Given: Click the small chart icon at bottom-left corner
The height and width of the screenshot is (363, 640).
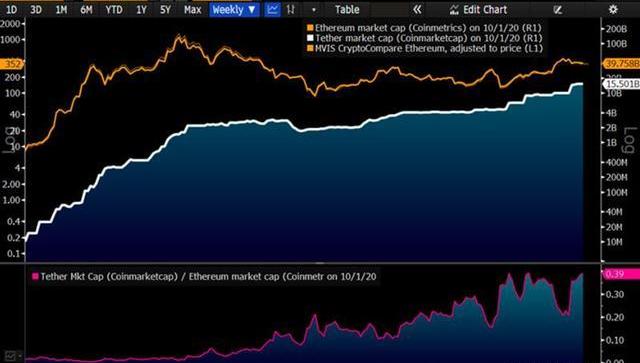Looking at the screenshot, I should click(10, 356).
